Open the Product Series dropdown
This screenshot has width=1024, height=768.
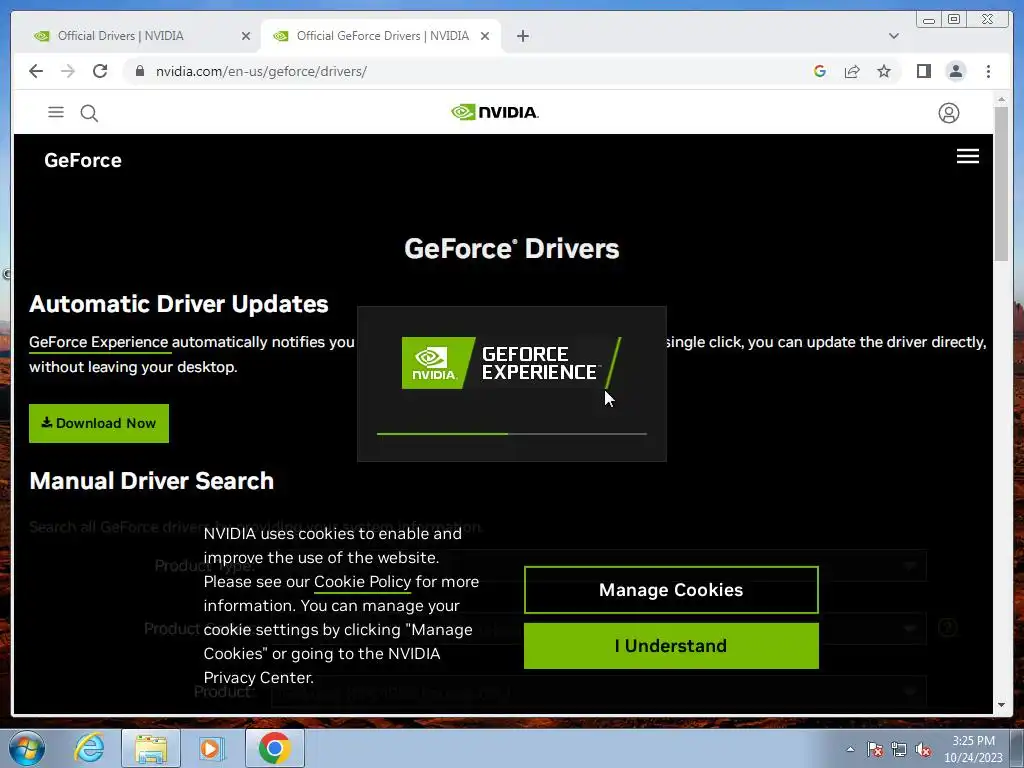coord(599,629)
